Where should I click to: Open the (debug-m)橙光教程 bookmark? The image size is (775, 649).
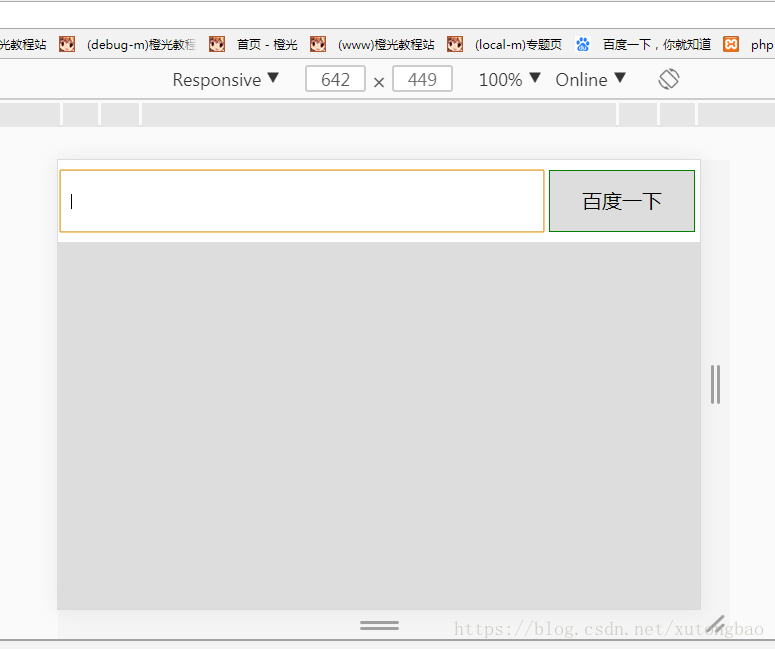coord(141,44)
